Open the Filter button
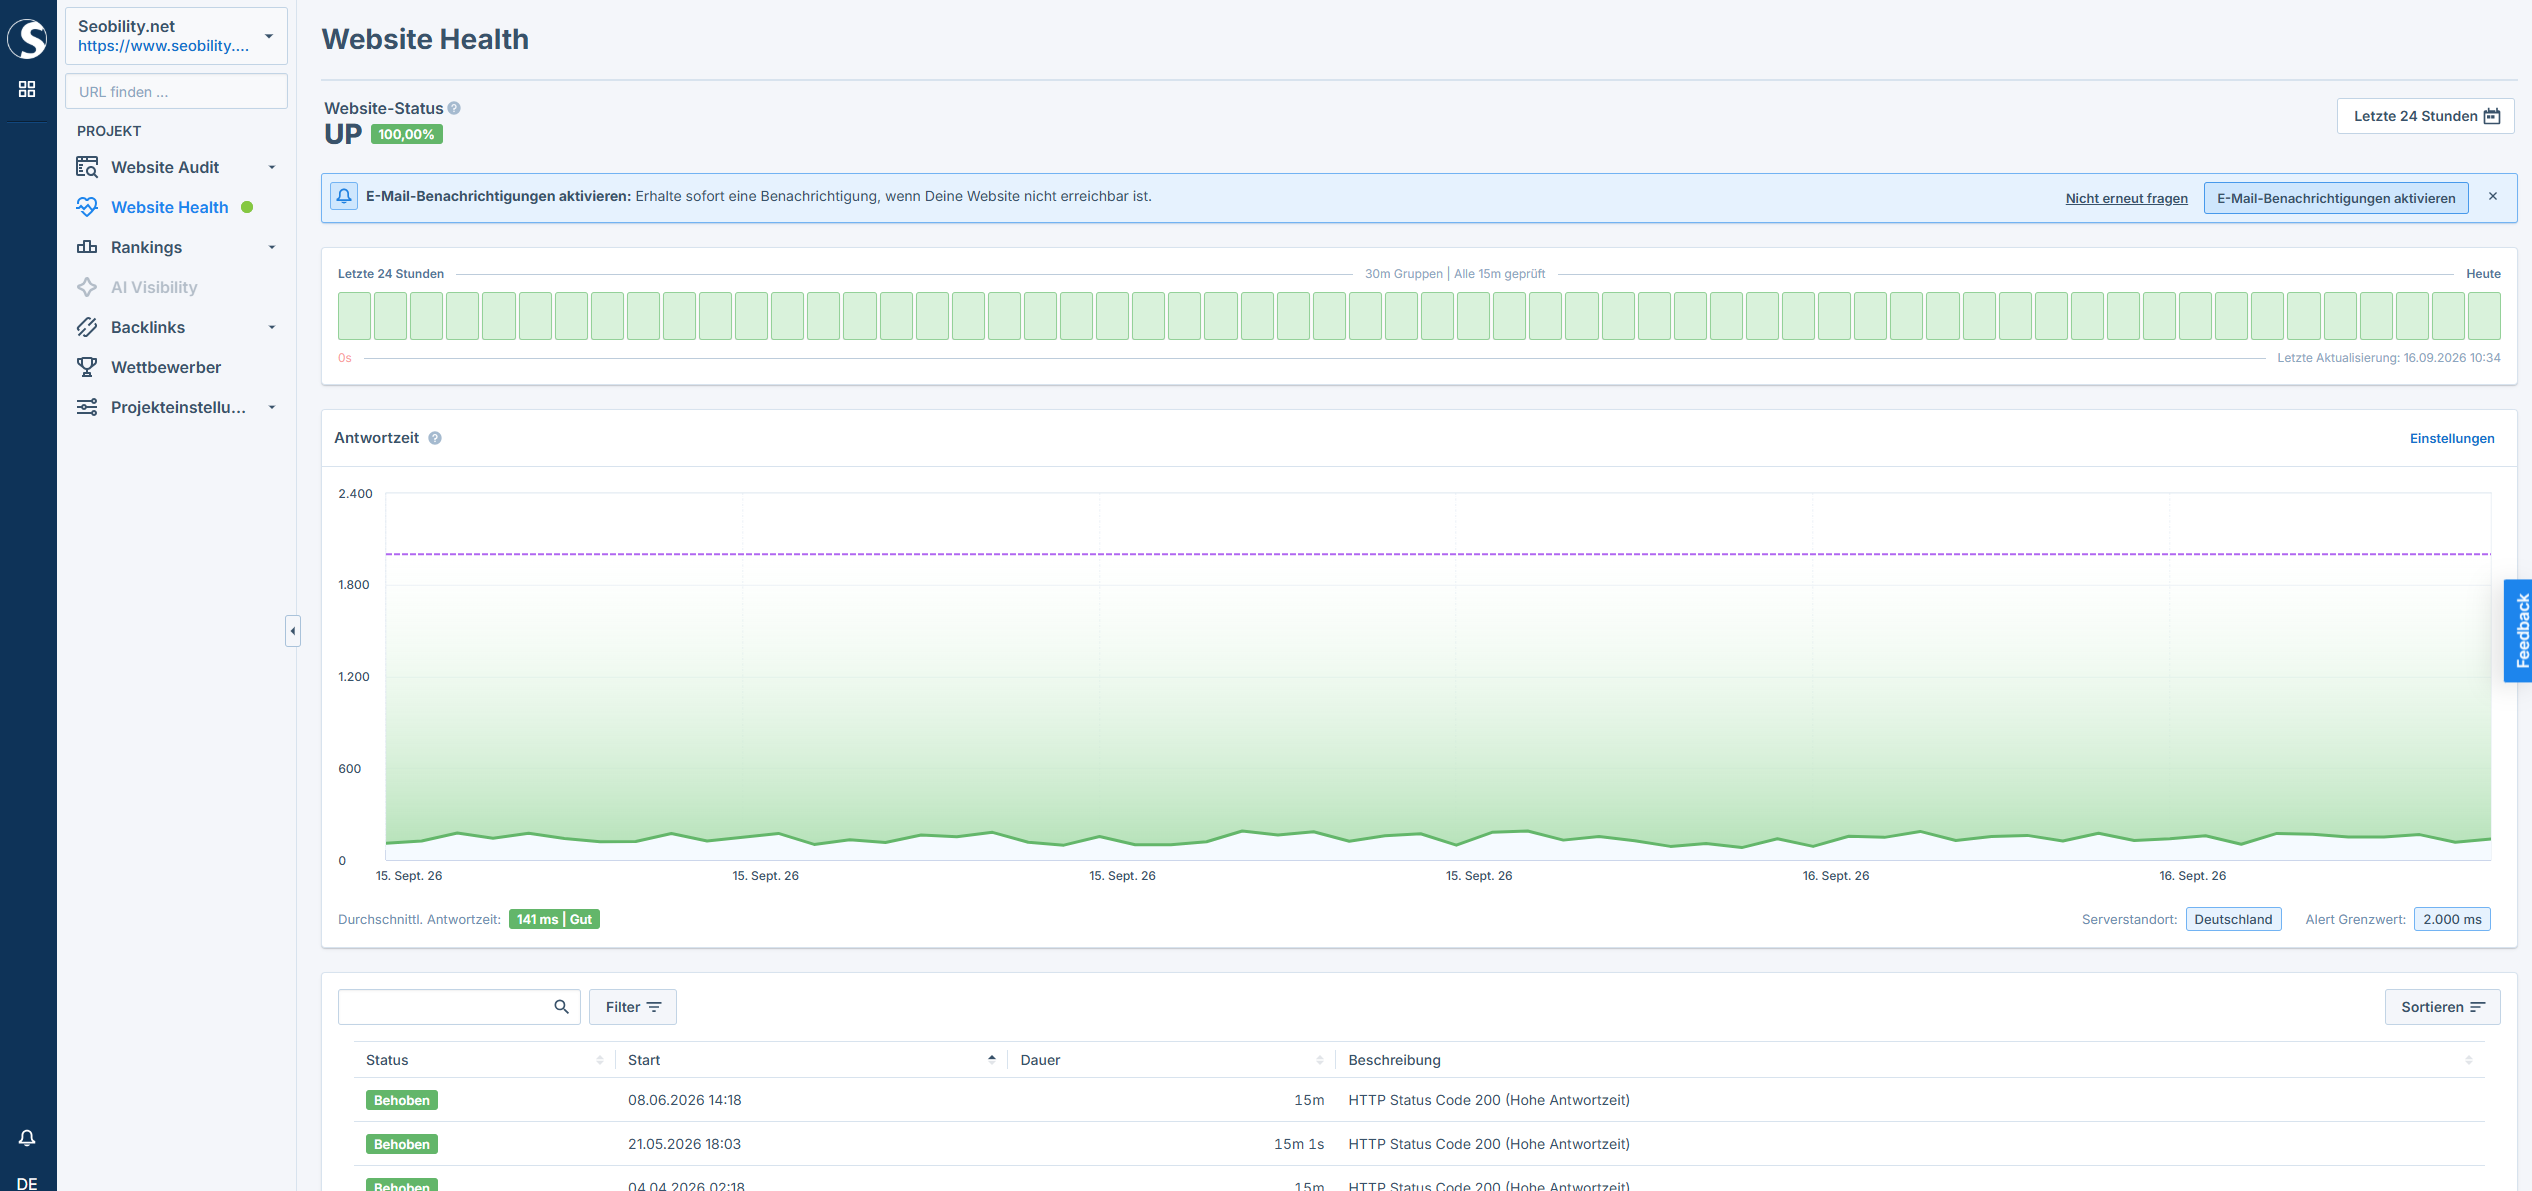Screen dimensions: 2532x1191 (632, 1007)
